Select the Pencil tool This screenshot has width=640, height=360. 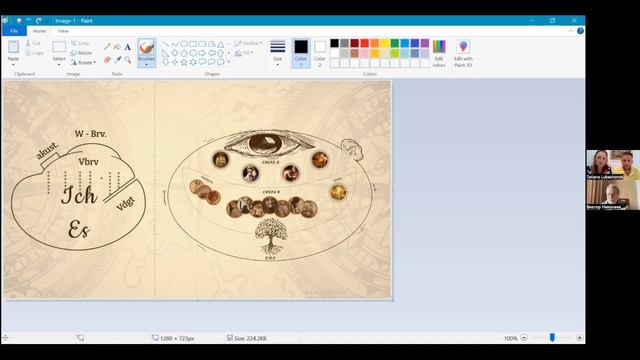tap(107, 47)
